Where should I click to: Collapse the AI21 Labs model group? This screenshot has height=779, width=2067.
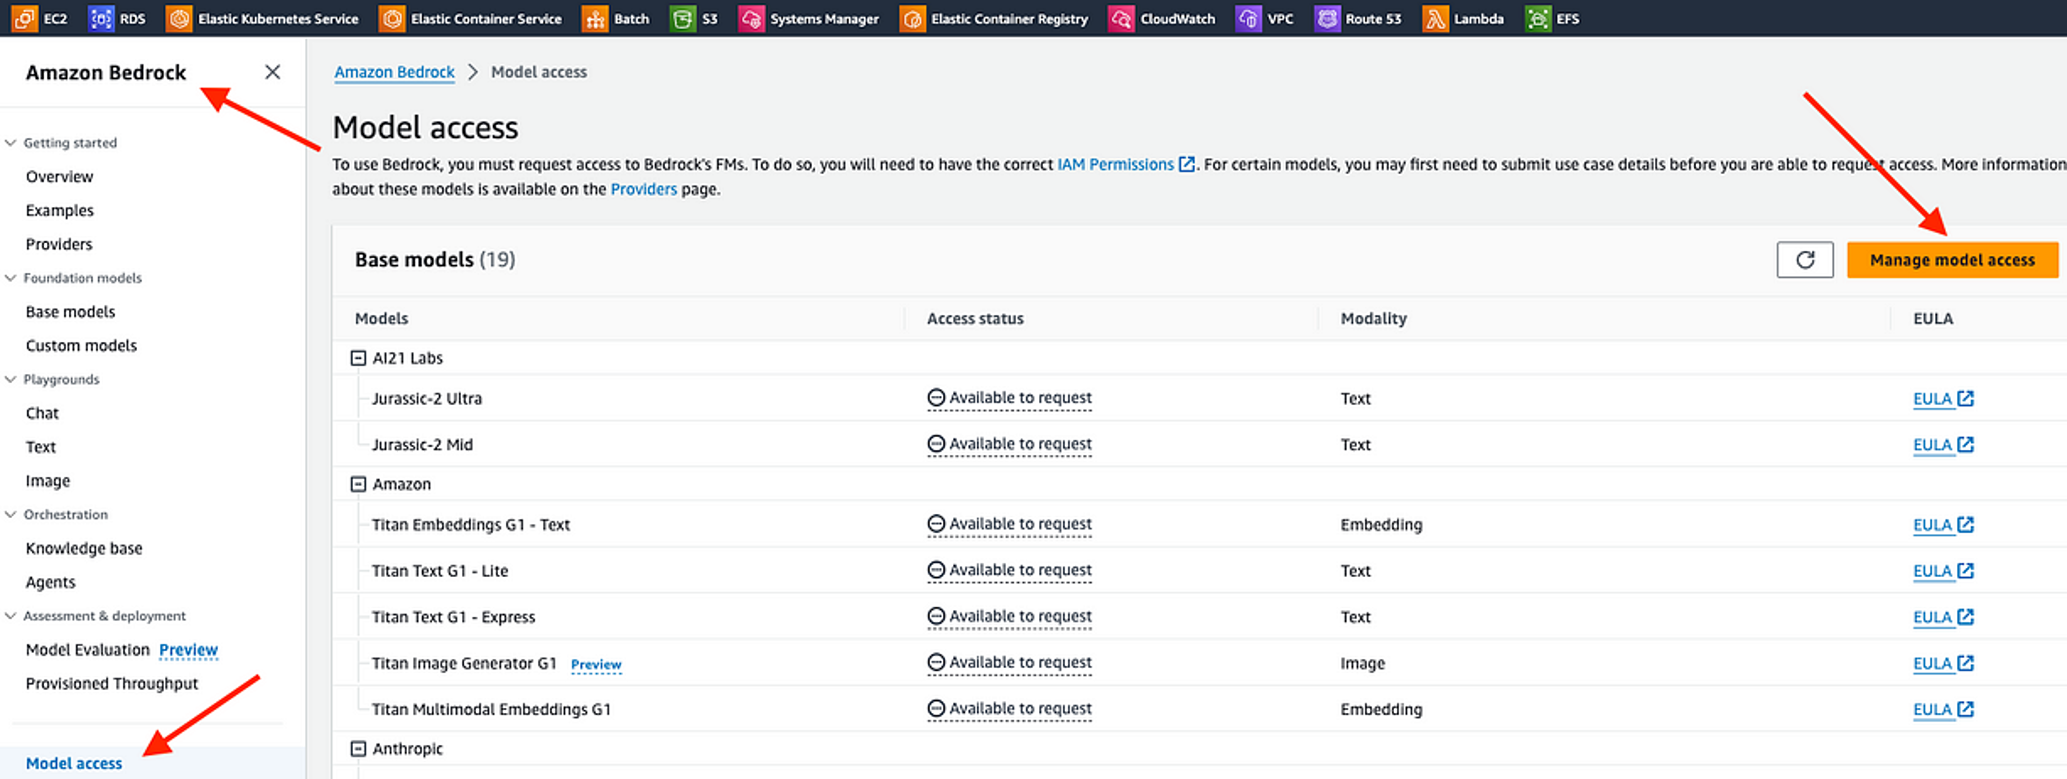pyautogui.click(x=358, y=358)
